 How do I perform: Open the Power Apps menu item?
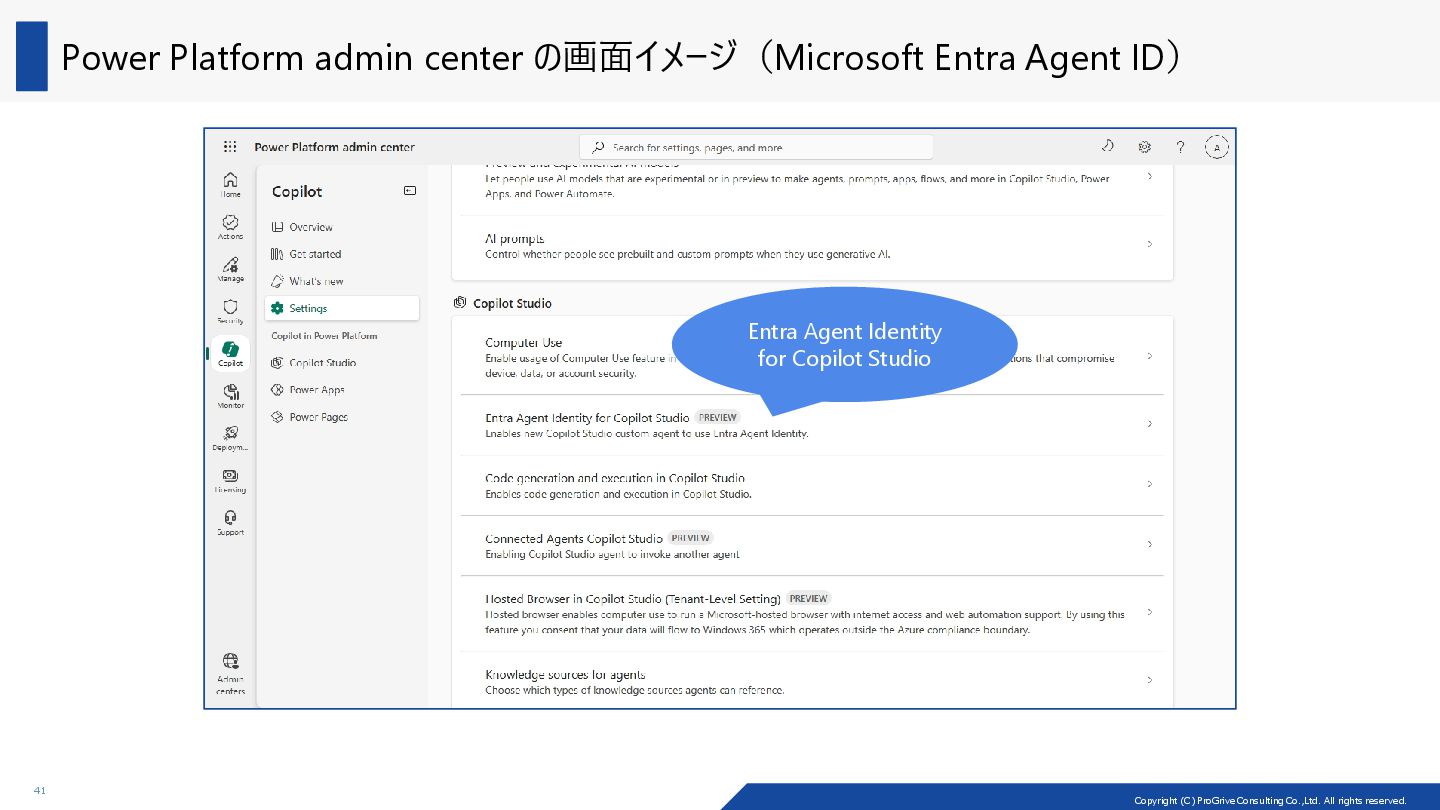click(x=342, y=390)
